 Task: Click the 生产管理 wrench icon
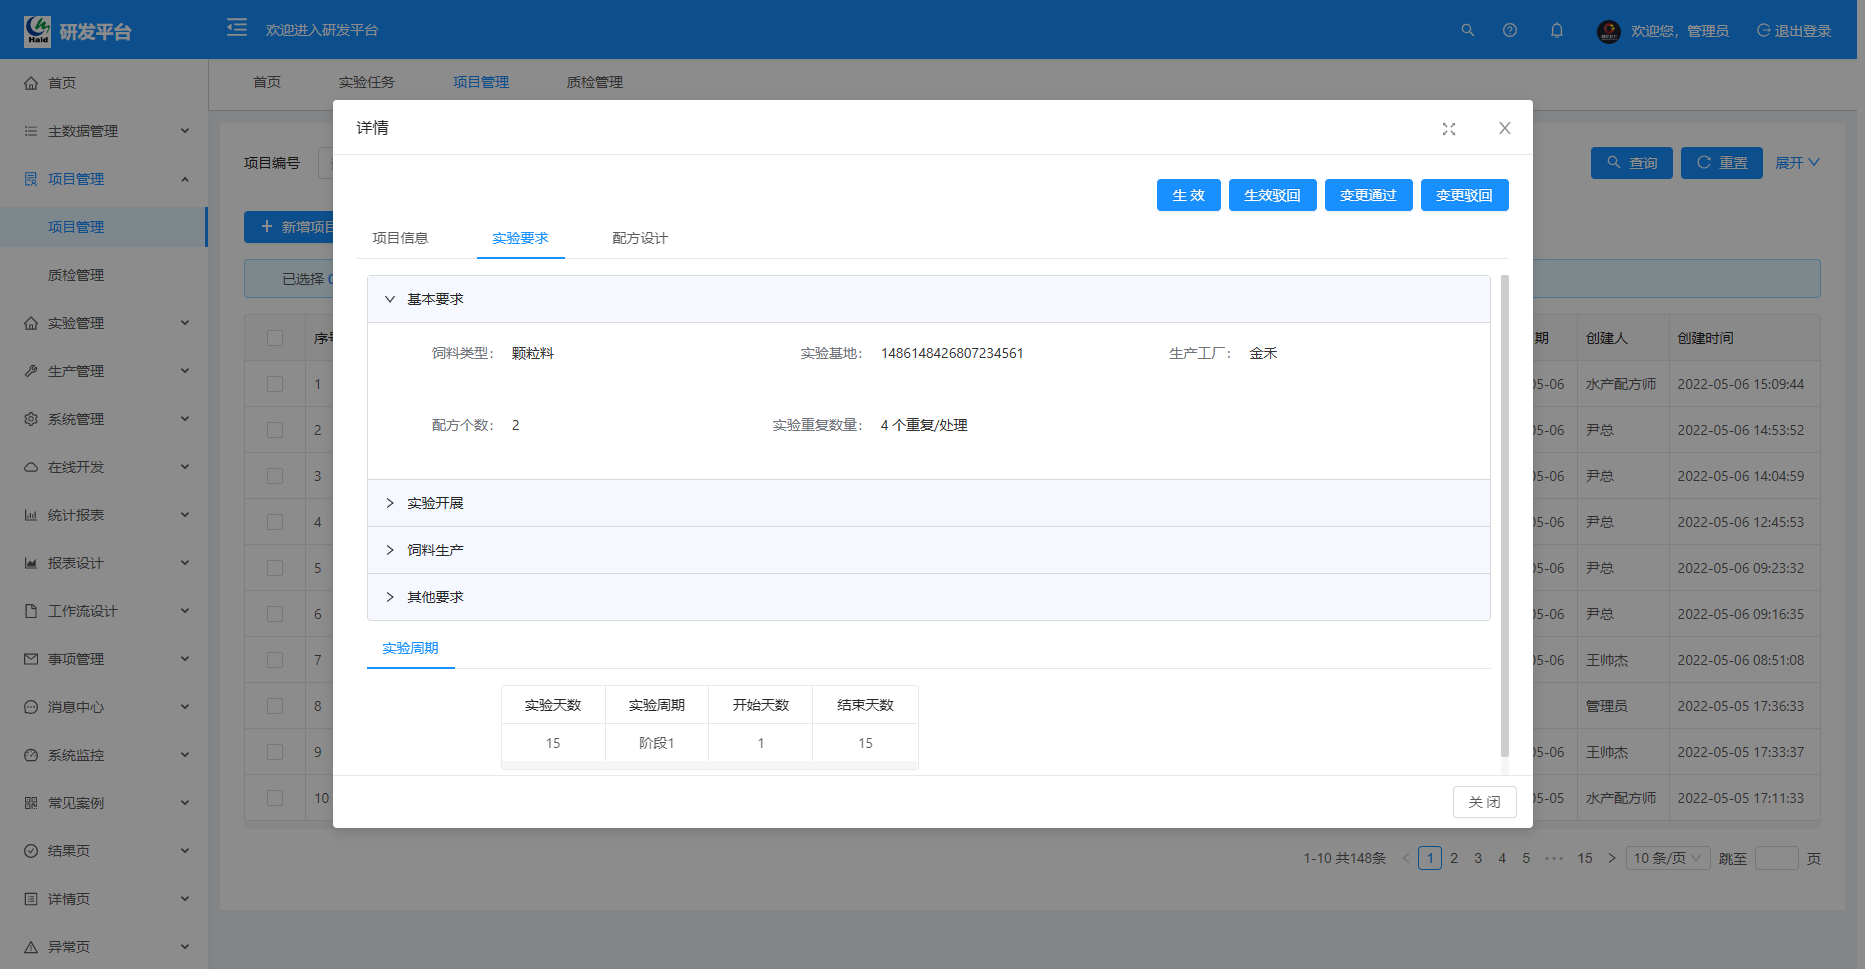point(31,371)
